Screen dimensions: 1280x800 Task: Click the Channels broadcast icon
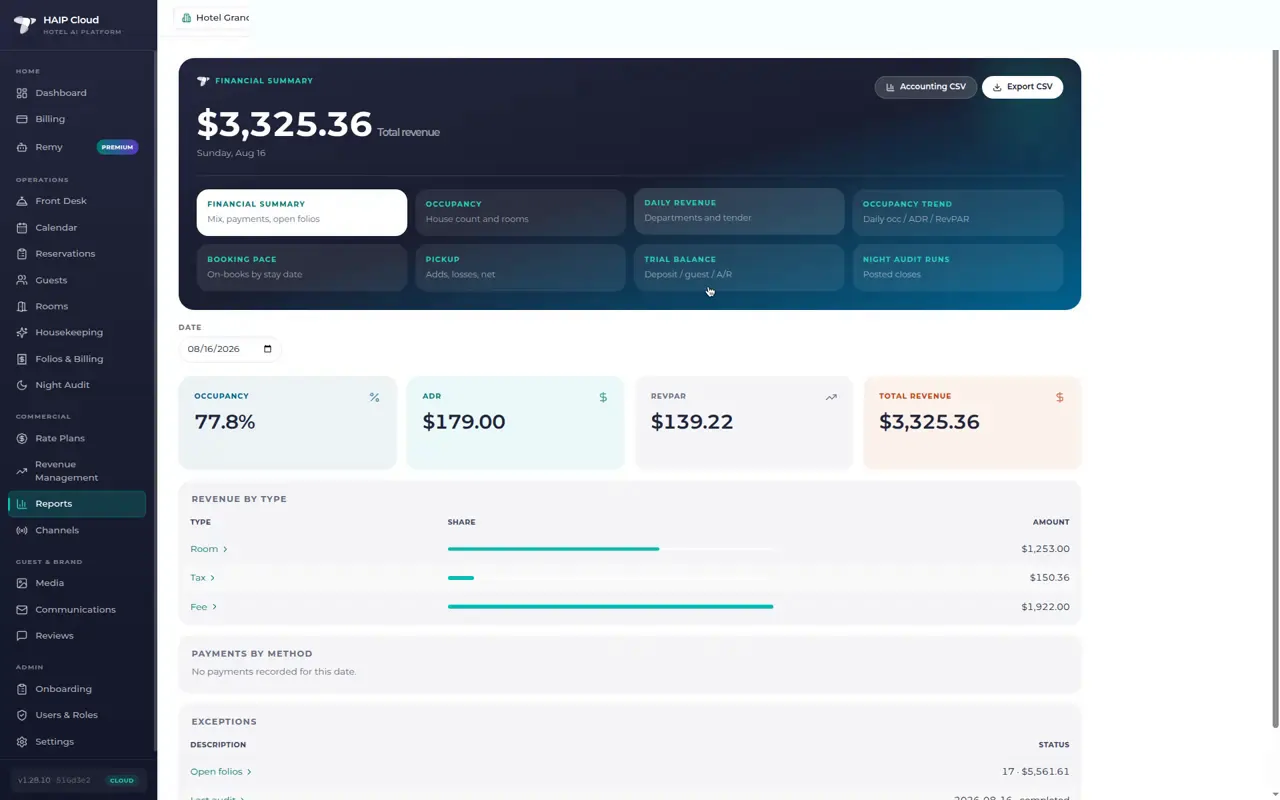(x=22, y=530)
